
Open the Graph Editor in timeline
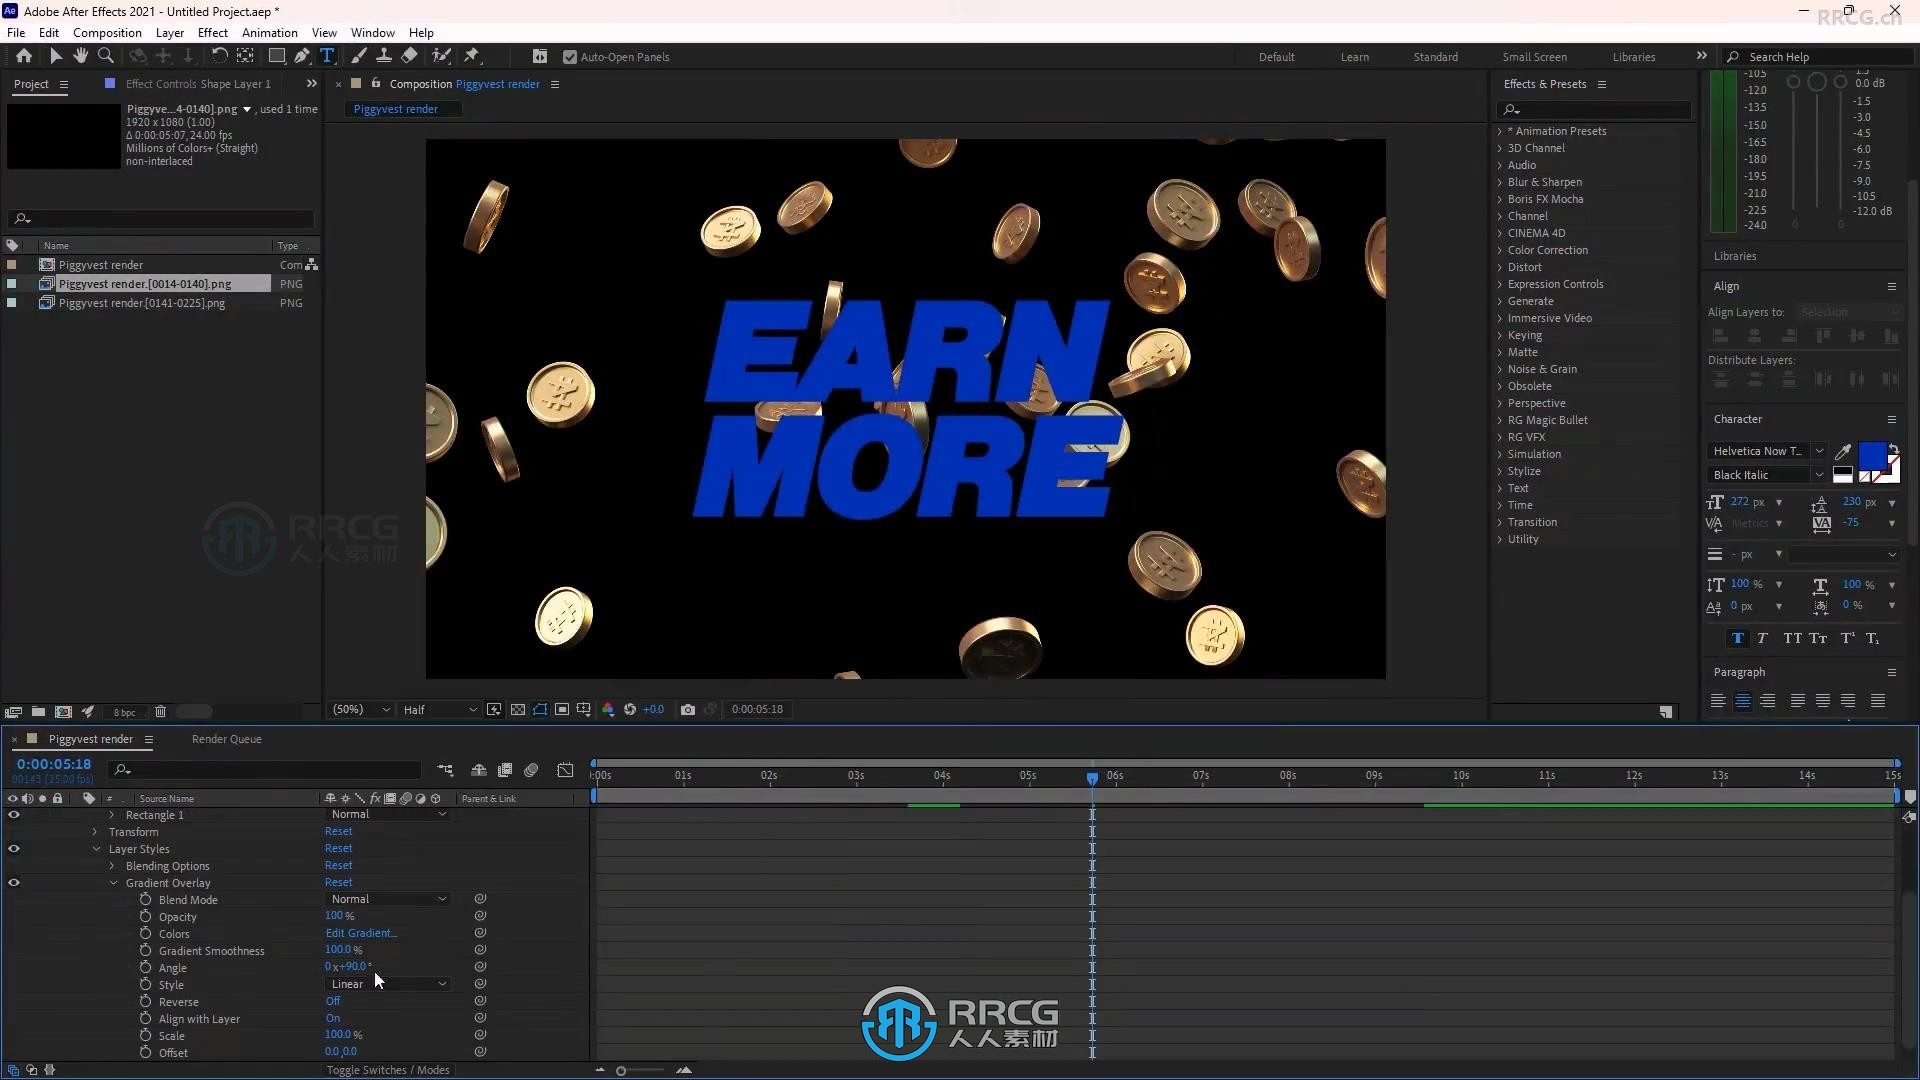(565, 770)
